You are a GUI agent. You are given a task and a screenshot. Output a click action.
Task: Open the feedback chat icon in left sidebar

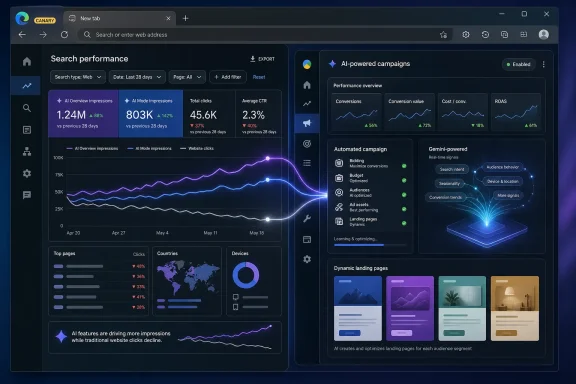tap(27, 195)
